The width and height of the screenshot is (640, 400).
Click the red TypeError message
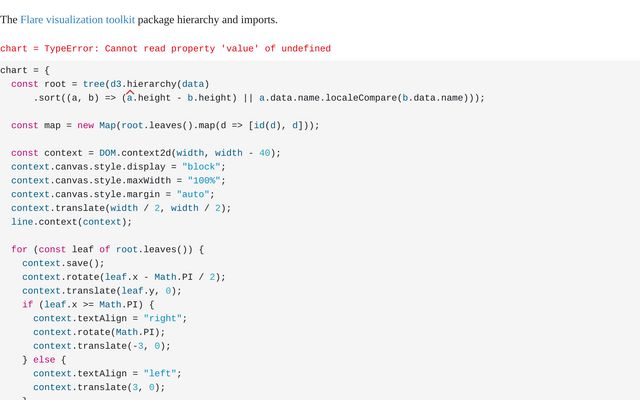tap(165, 48)
